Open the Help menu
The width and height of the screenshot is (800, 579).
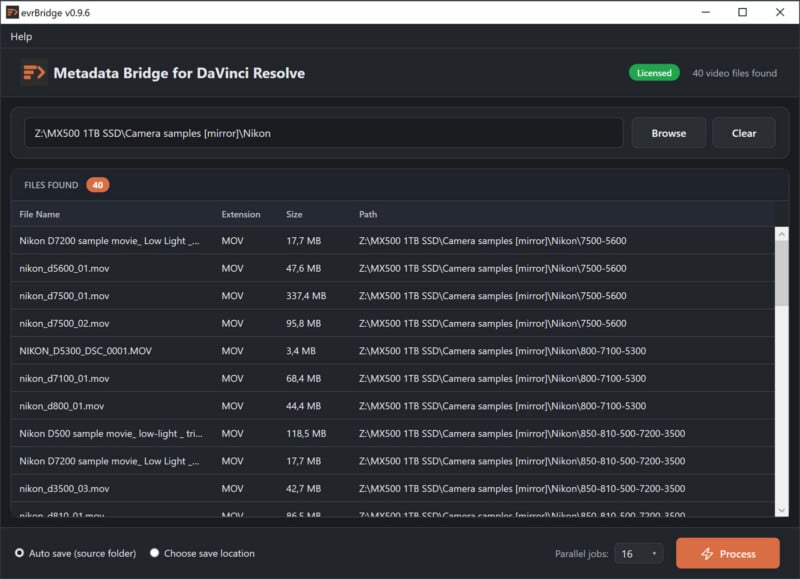coord(20,36)
